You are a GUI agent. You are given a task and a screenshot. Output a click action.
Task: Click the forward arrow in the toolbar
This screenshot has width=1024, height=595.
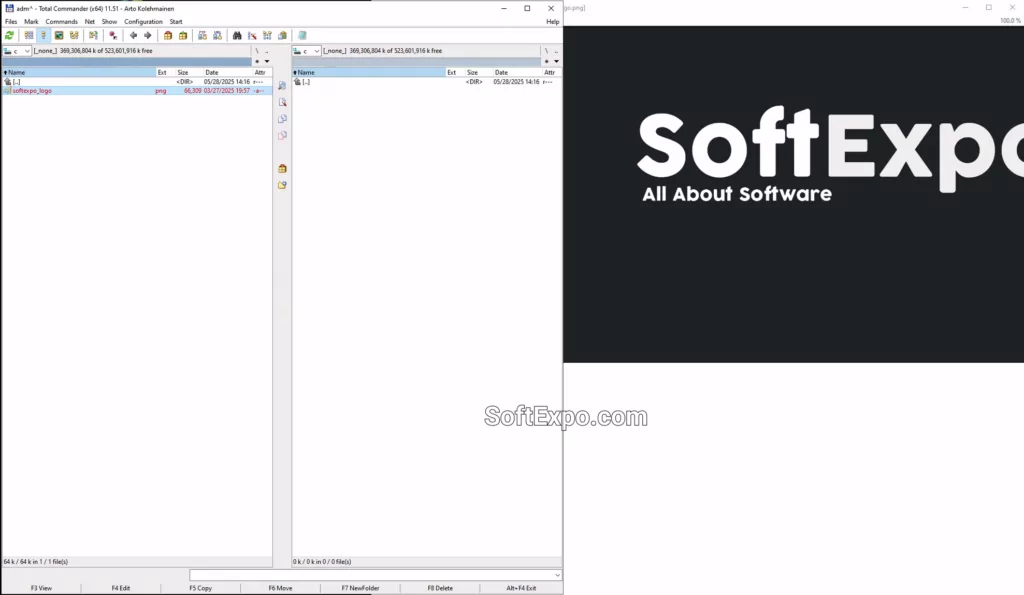[148, 36]
